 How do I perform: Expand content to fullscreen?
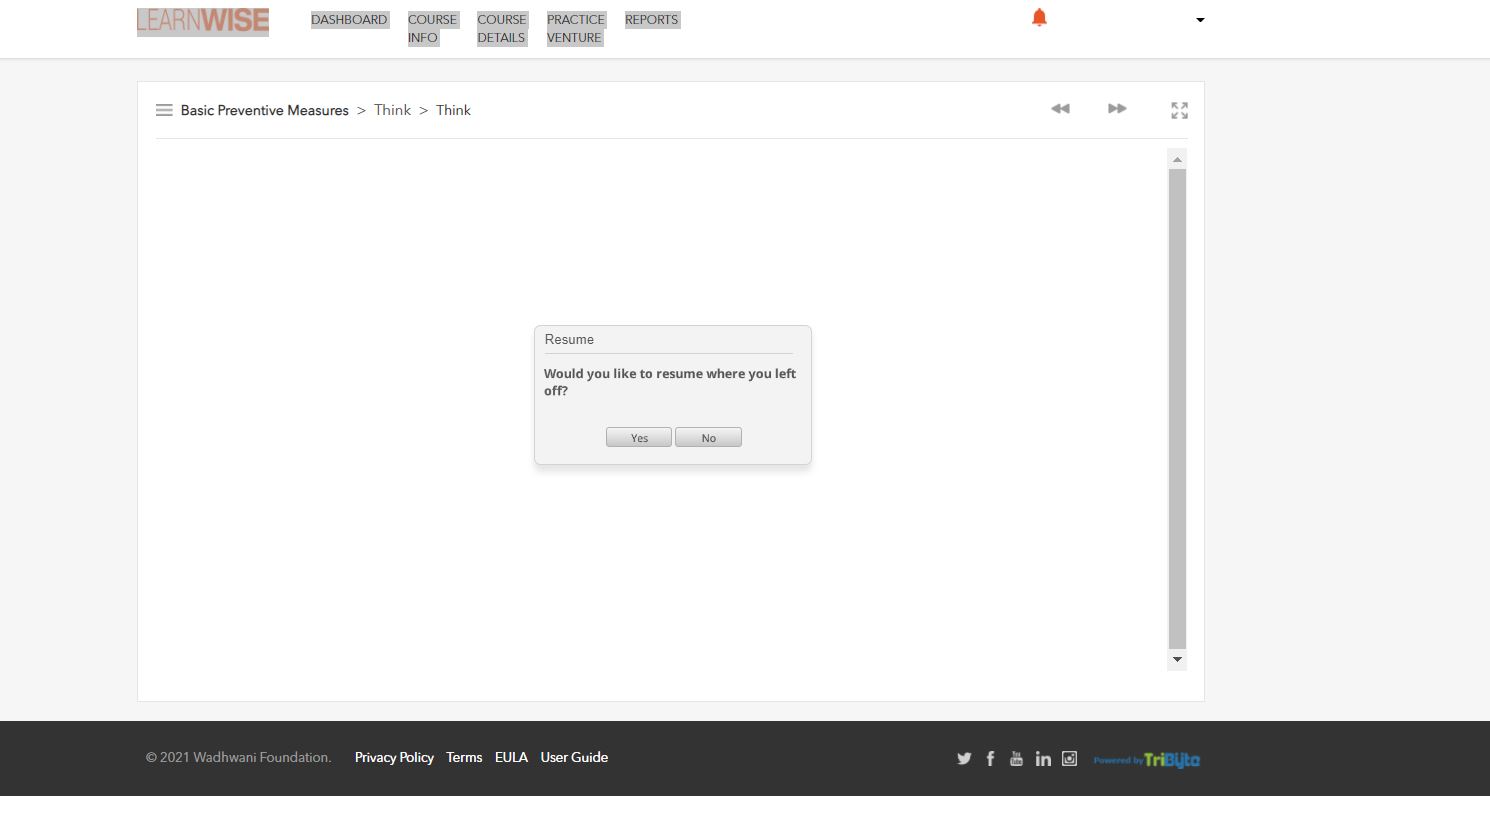pos(1179,110)
